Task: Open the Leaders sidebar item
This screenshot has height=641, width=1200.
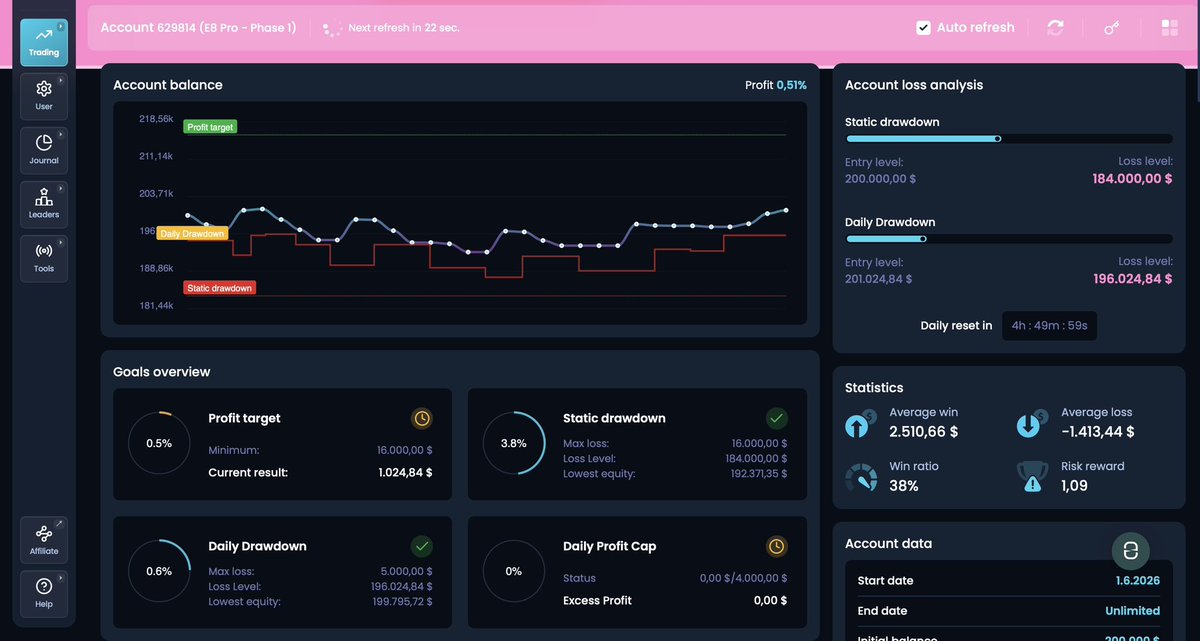Action: tap(44, 204)
